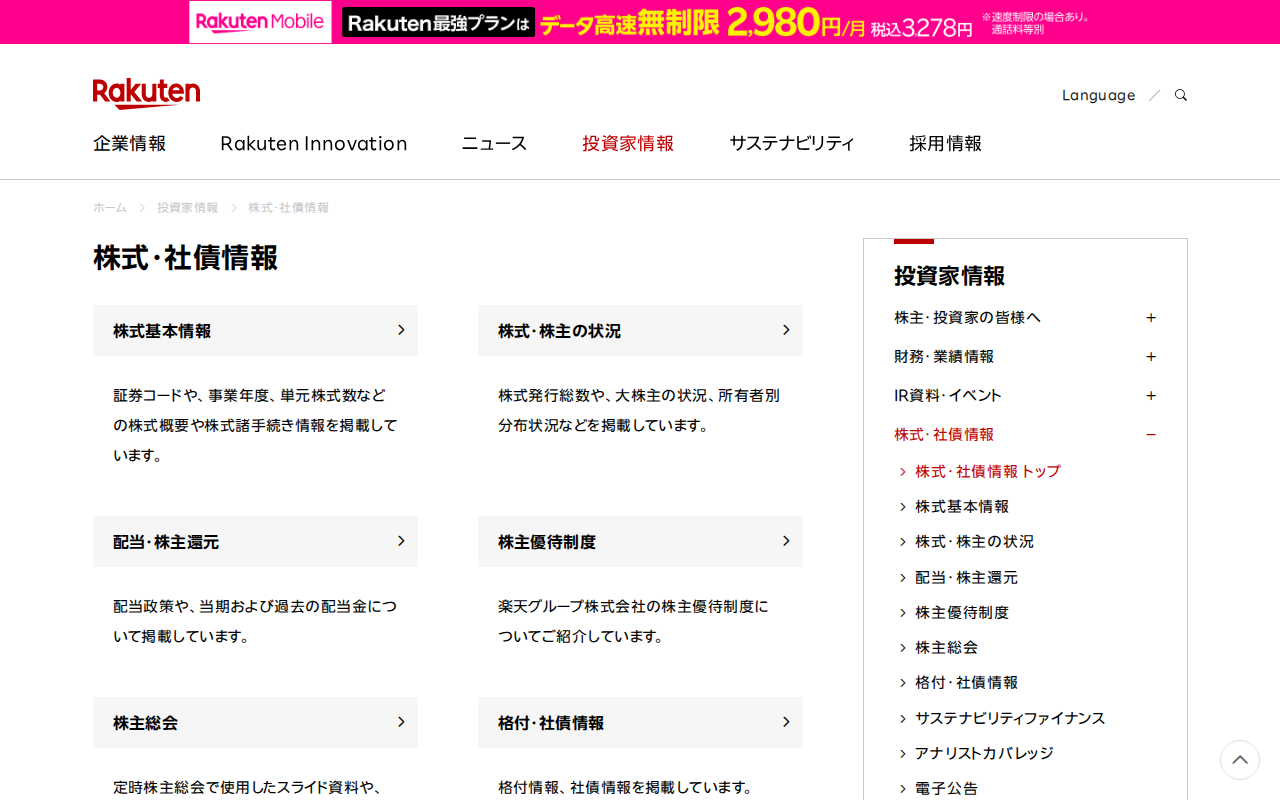Open the site search magnifier icon
The width and height of the screenshot is (1280, 800).
point(1180,94)
